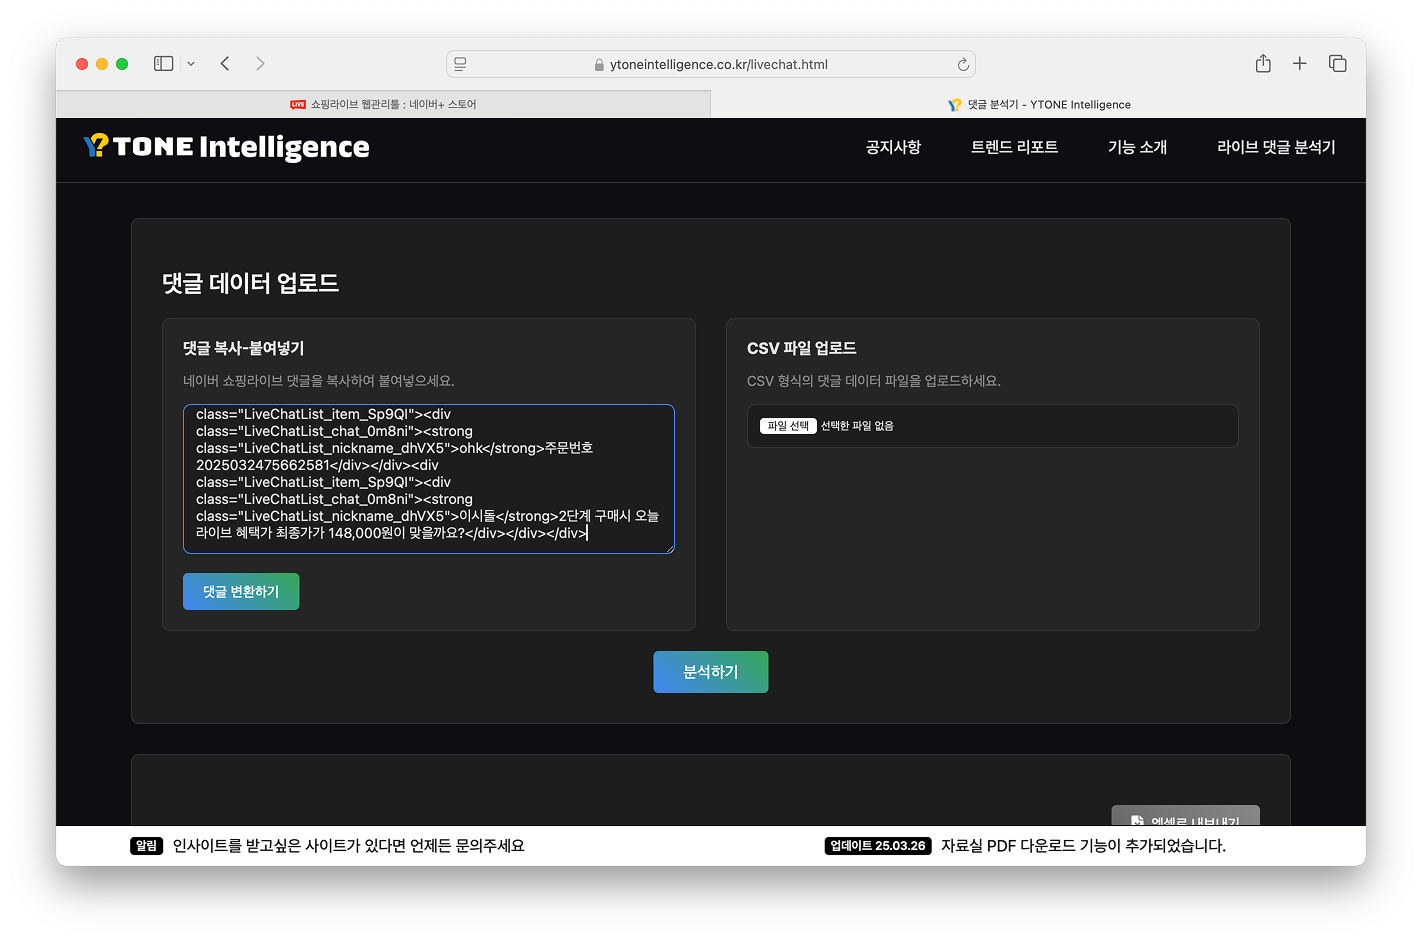The image size is (1422, 940).
Task: Focus the ytoneintelligence.co.kr address field
Action: (711, 64)
